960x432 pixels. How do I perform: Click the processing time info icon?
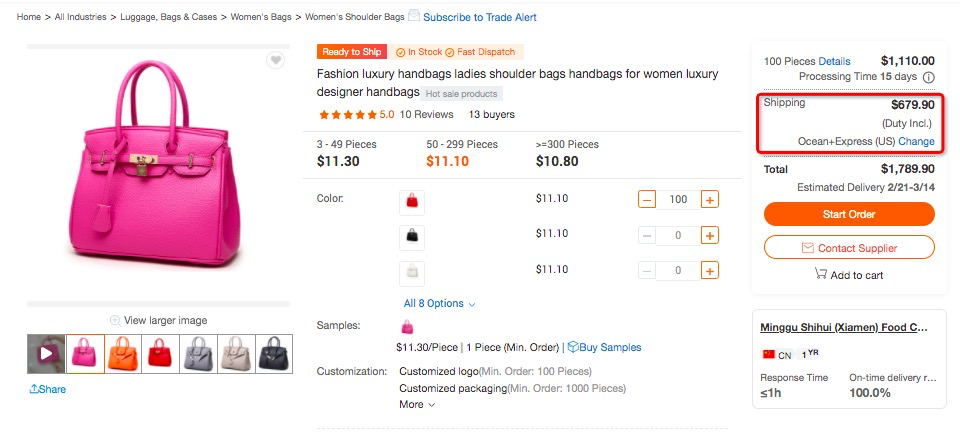tap(928, 77)
